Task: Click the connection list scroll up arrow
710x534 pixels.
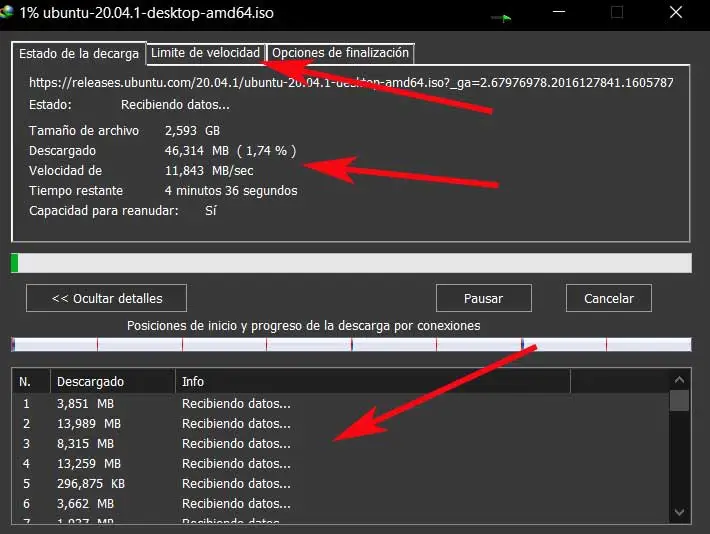Action: click(679, 380)
